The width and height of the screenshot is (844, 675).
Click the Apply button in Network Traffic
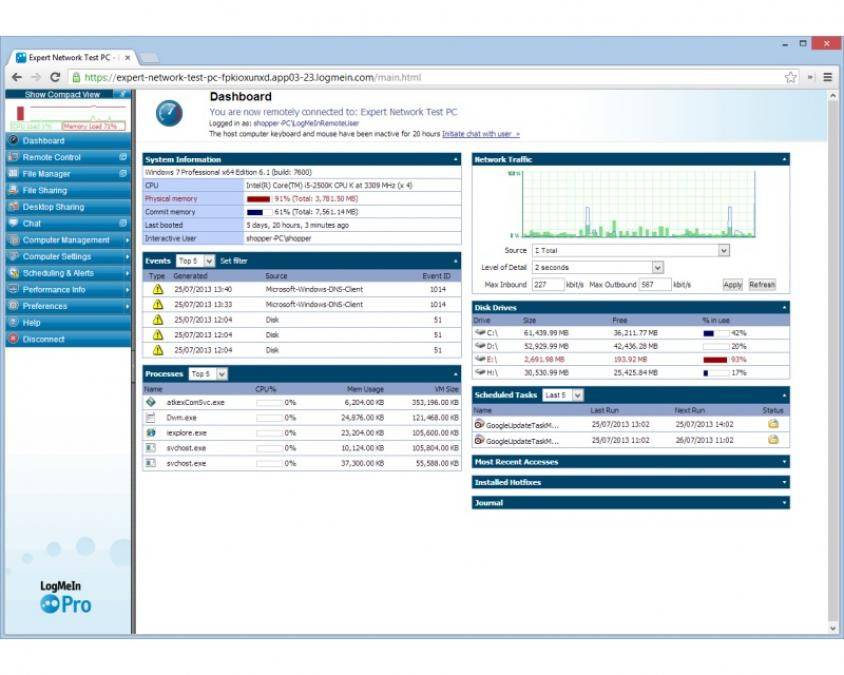click(x=732, y=285)
